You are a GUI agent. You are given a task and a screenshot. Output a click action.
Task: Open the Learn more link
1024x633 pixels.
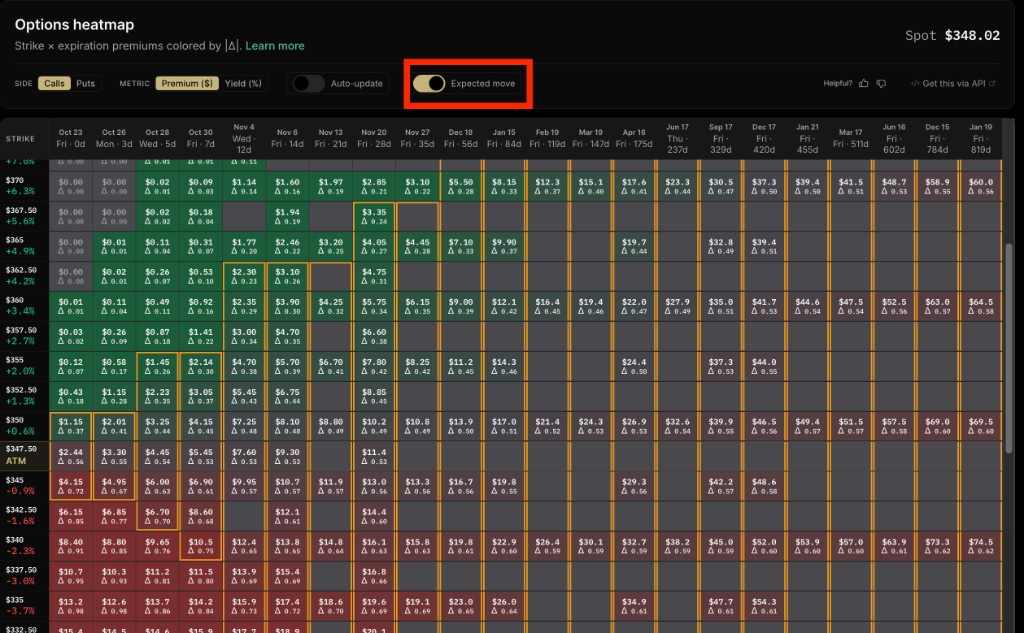(275, 46)
